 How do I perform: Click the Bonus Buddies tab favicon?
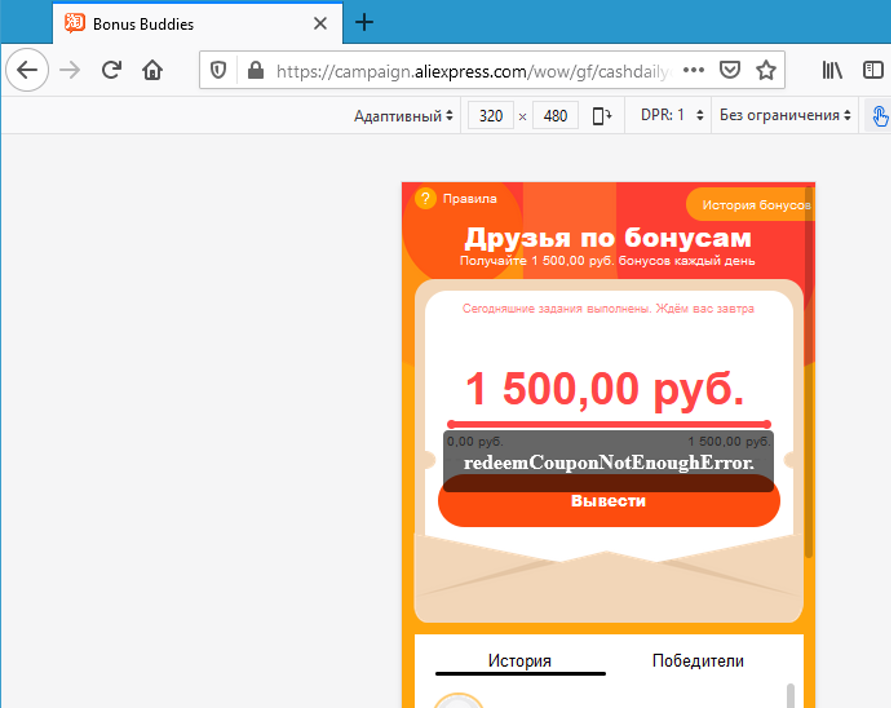[x=74, y=23]
